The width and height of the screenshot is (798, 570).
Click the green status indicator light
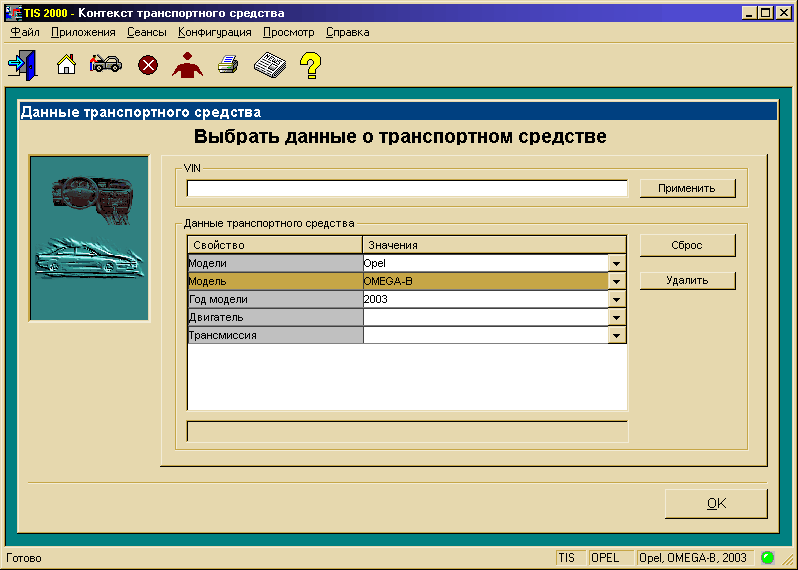[767, 558]
